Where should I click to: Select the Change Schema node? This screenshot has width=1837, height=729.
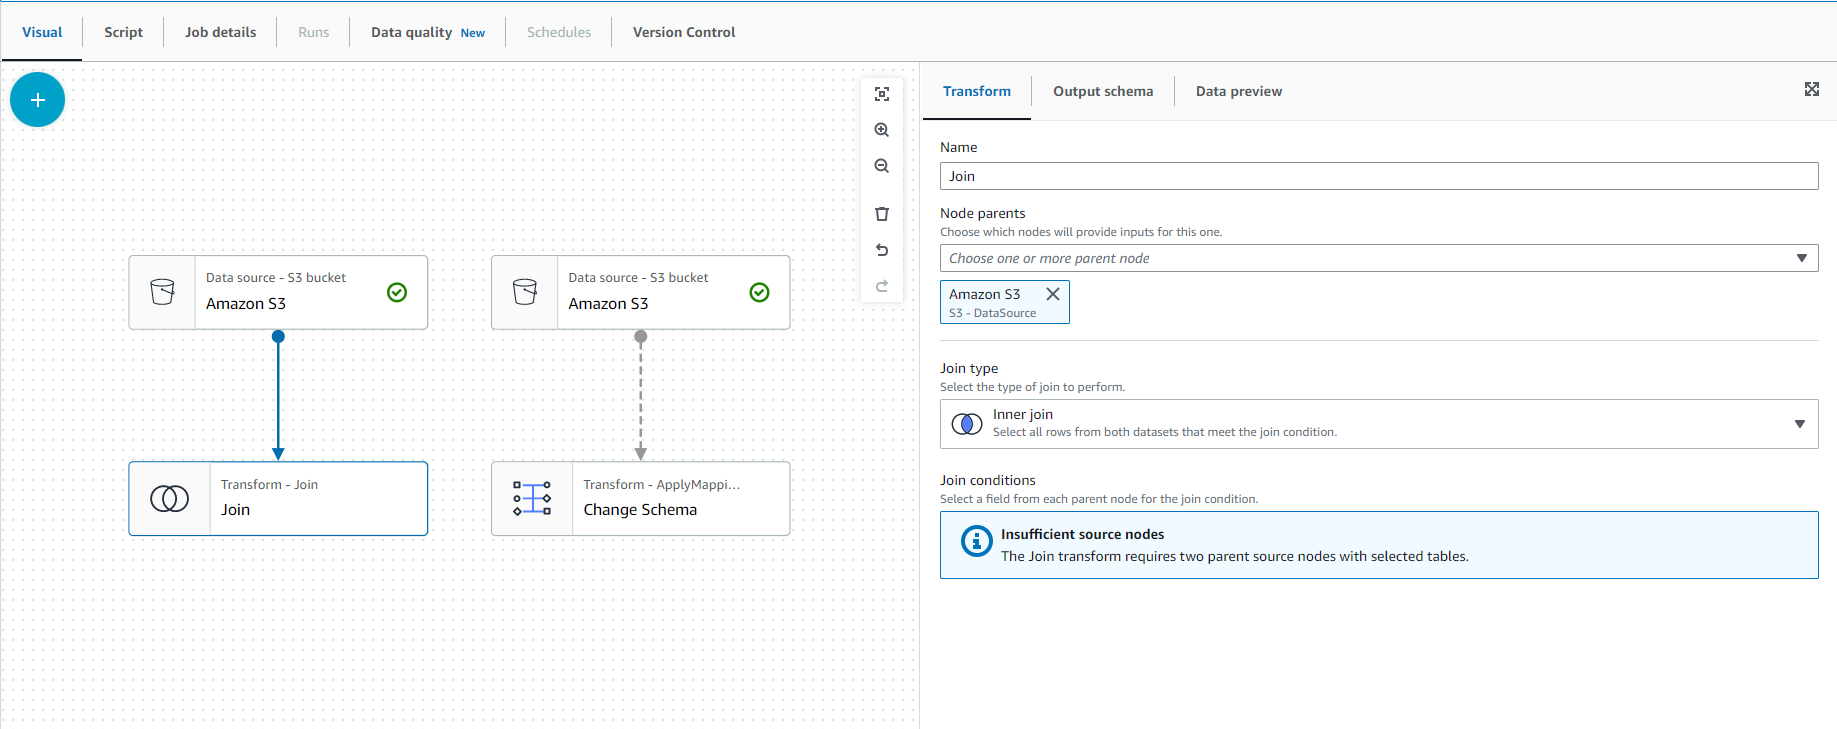click(641, 498)
